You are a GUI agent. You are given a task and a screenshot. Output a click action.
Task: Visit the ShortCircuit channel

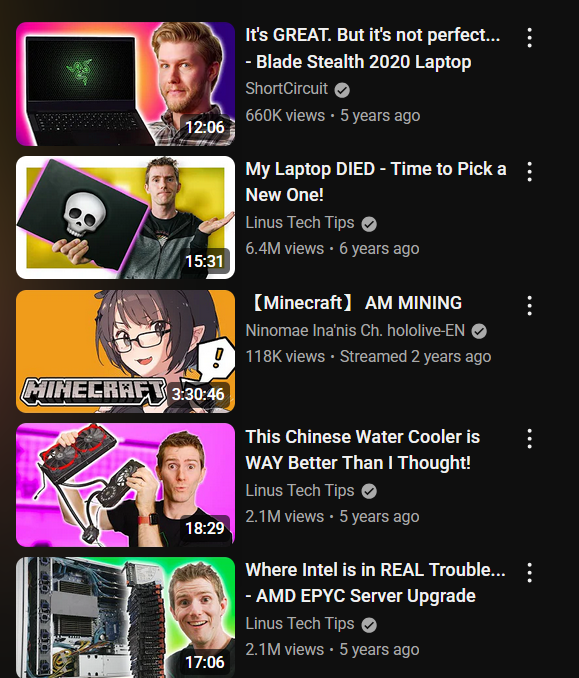tap(286, 89)
